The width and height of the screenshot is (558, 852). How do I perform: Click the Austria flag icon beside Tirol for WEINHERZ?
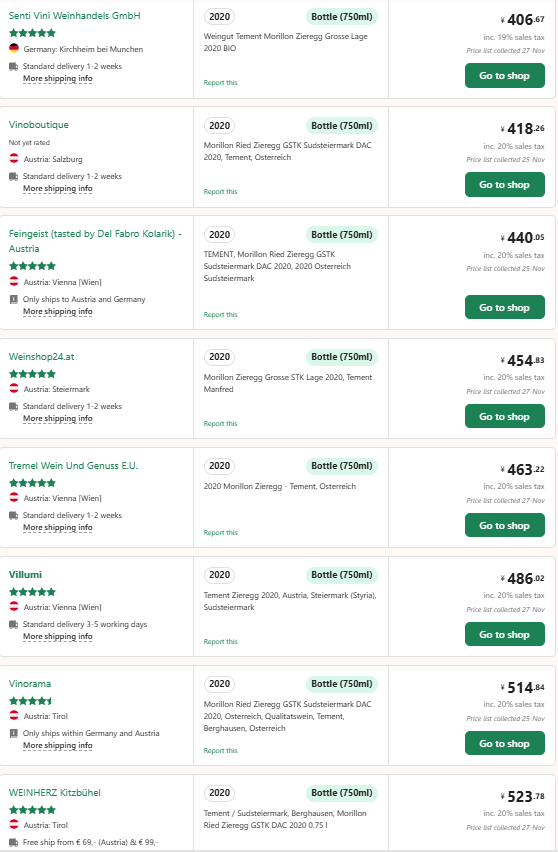pos(14,824)
